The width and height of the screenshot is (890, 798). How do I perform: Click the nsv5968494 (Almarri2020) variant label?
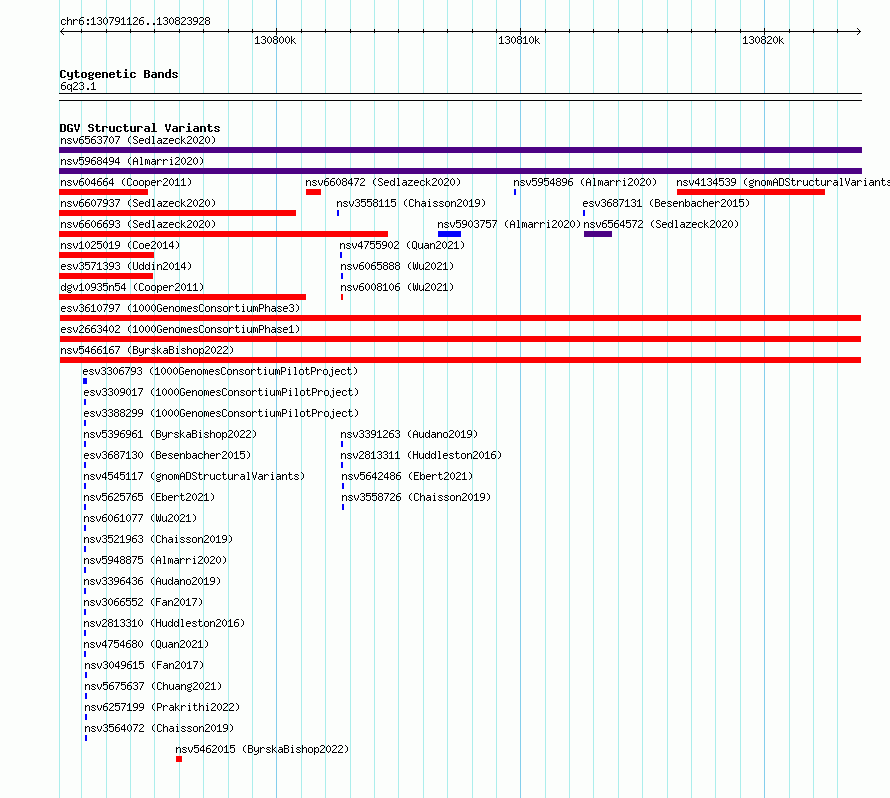[132, 161]
